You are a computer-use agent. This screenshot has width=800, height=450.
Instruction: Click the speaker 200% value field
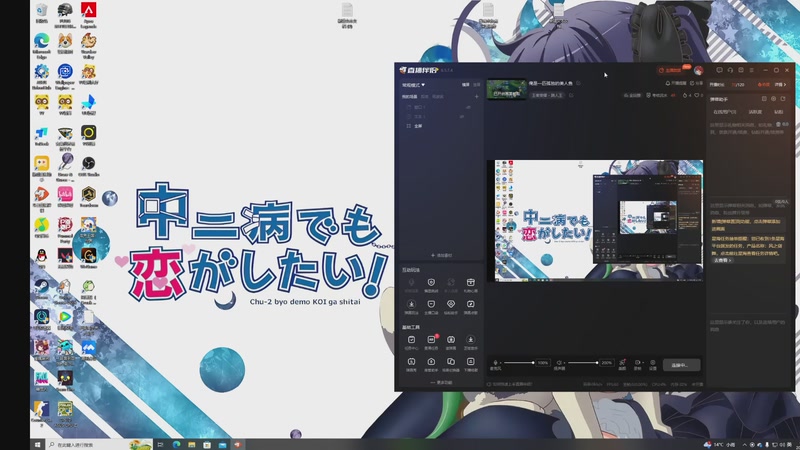point(607,363)
